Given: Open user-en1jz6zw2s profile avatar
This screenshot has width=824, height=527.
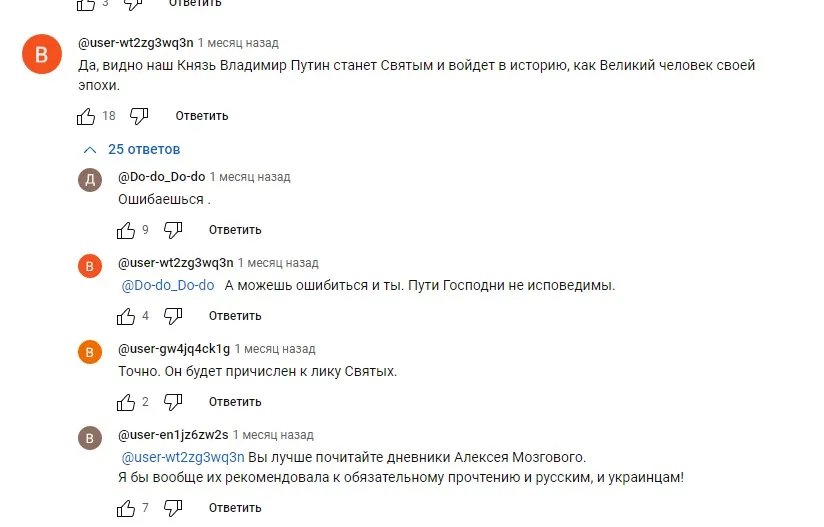Looking at the screenshot, I should 89,438.
